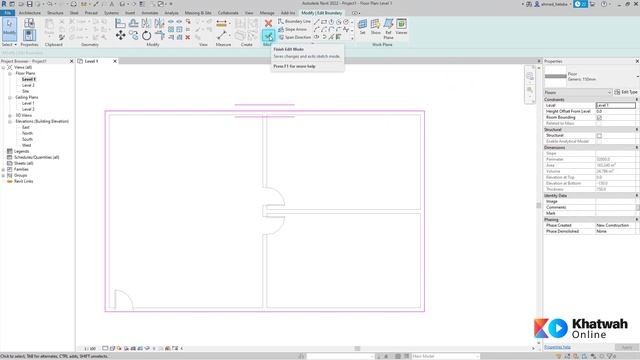Viewport: 640px width, 360px height.
Task: Open the North elevation view
Action: point(27,133)
